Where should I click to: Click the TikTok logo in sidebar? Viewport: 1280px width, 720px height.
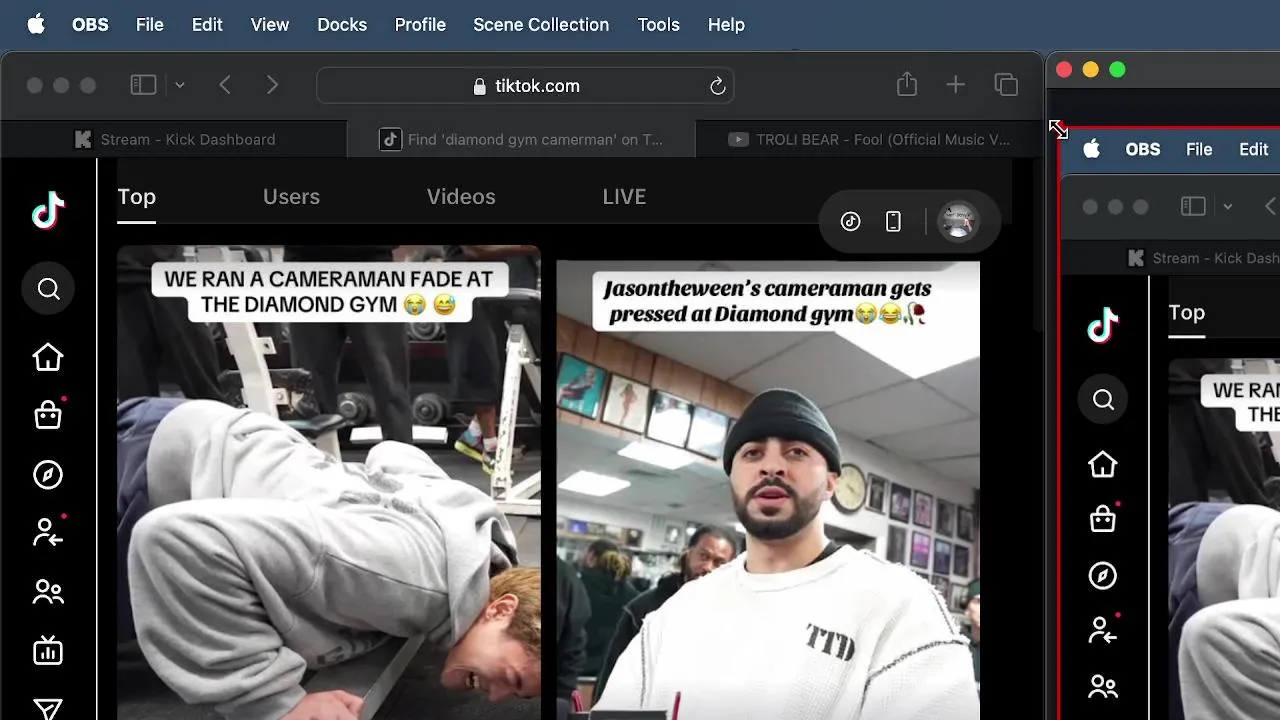(48, 211)
